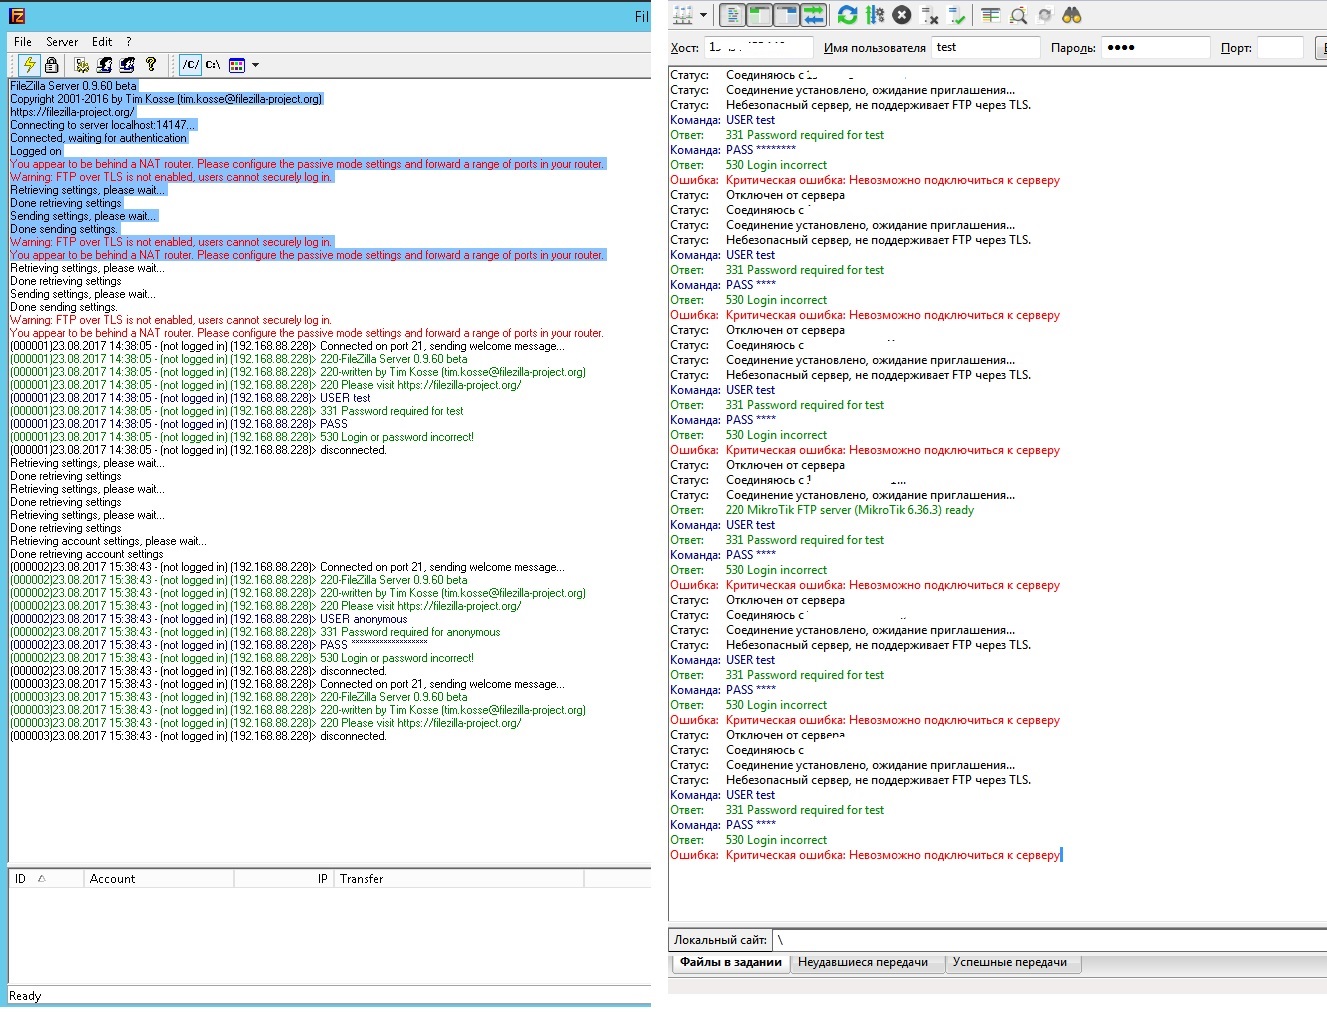Viewport: 1327px width, 1033px height.
Task: Click the 'Logged on' log line
Action: click(35, 151)
